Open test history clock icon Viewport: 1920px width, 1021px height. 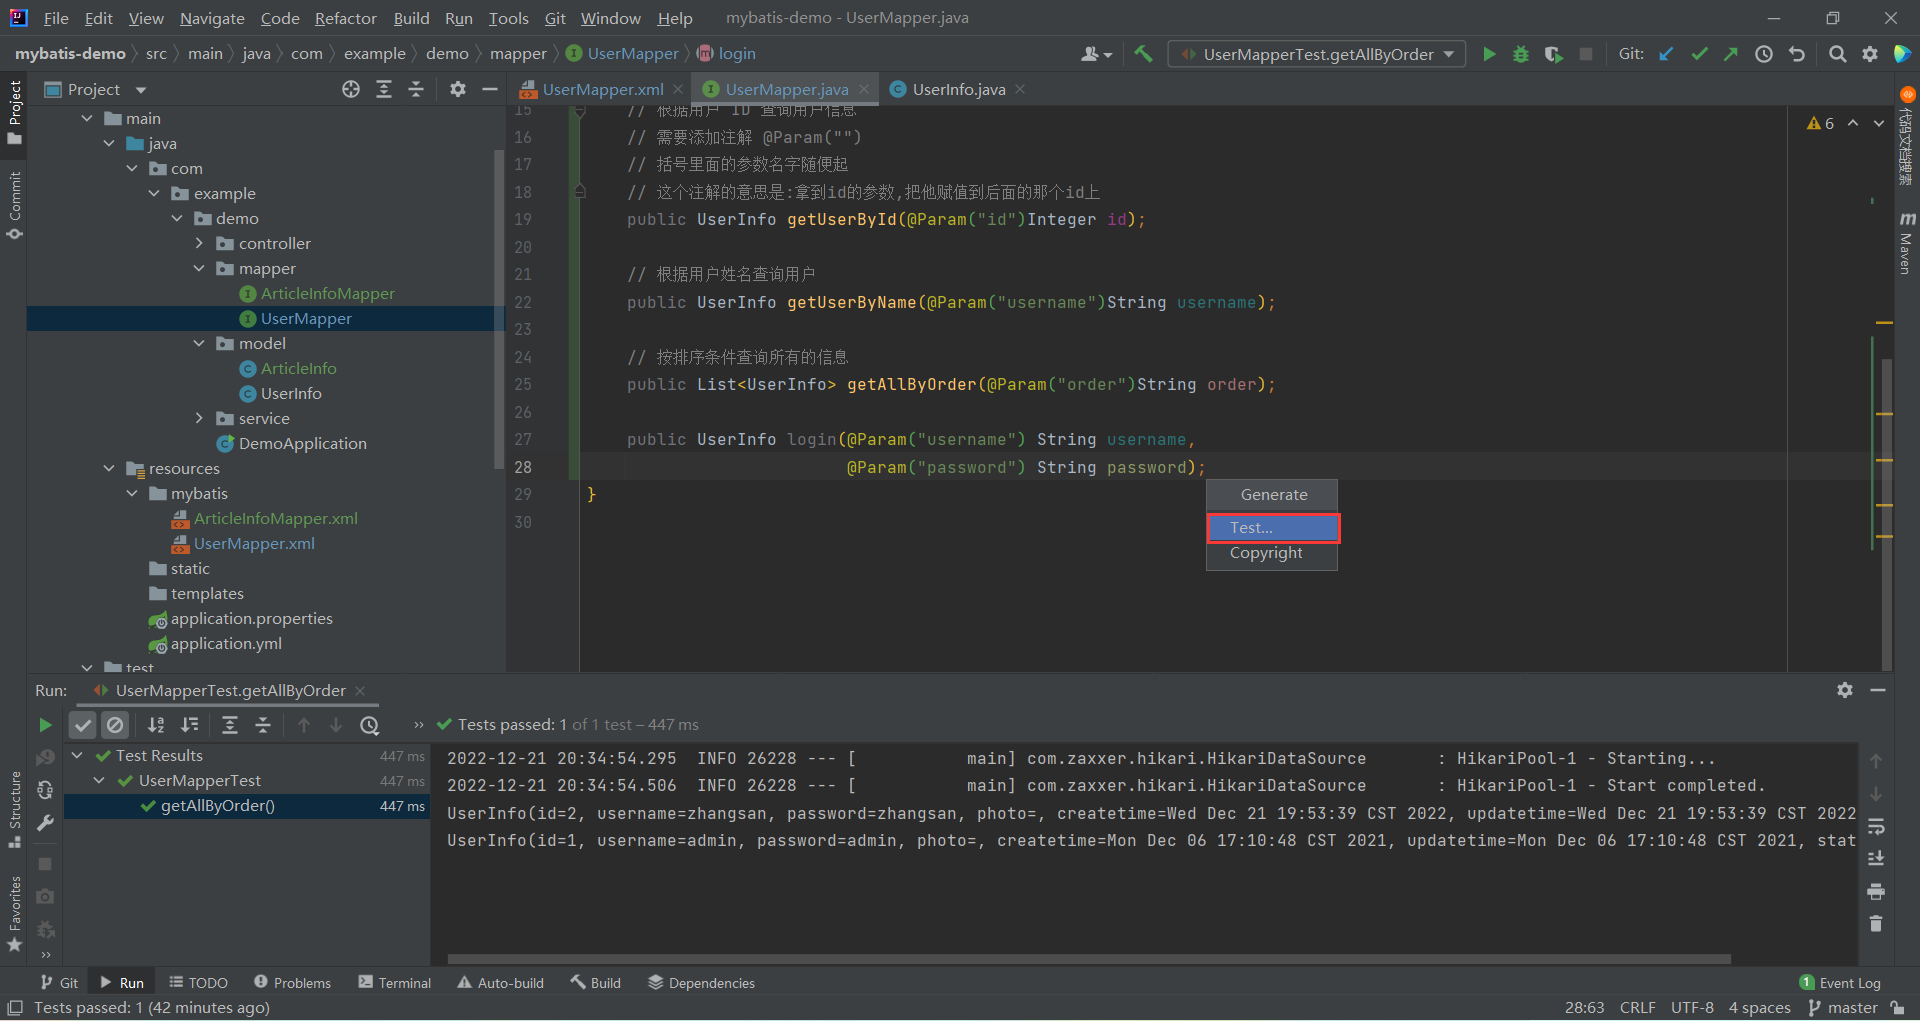click(370, 725)
